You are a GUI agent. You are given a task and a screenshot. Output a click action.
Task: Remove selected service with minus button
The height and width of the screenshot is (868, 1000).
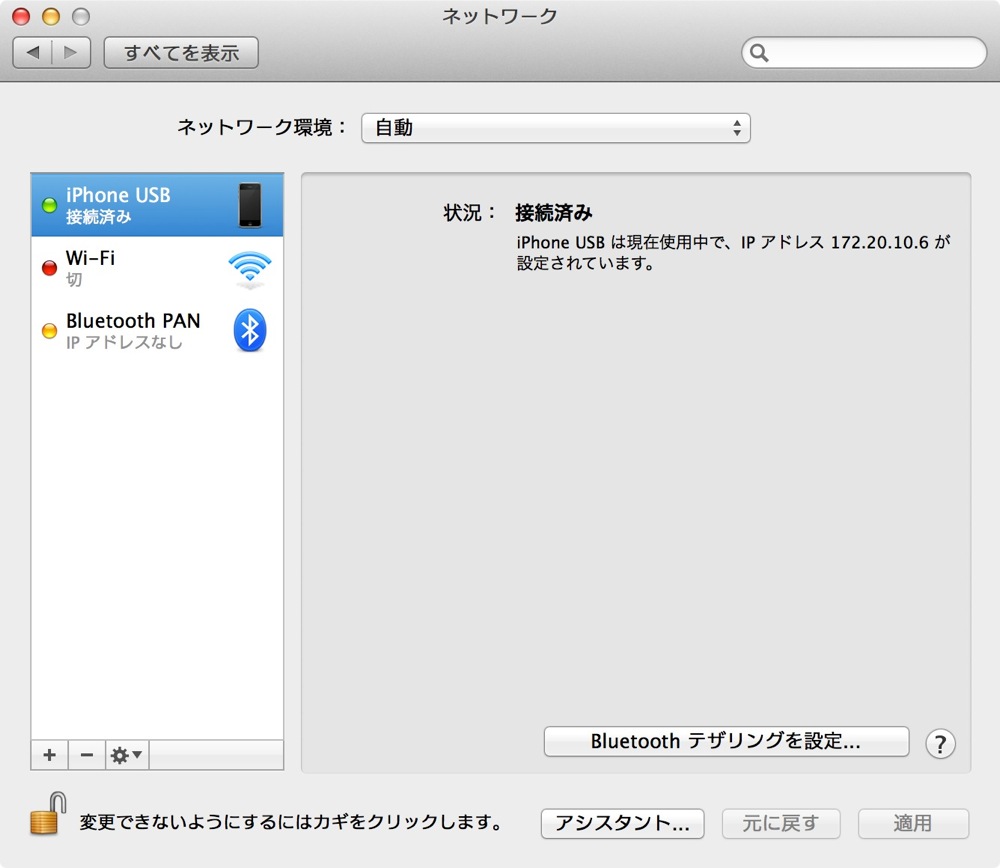tap(87, 755)
